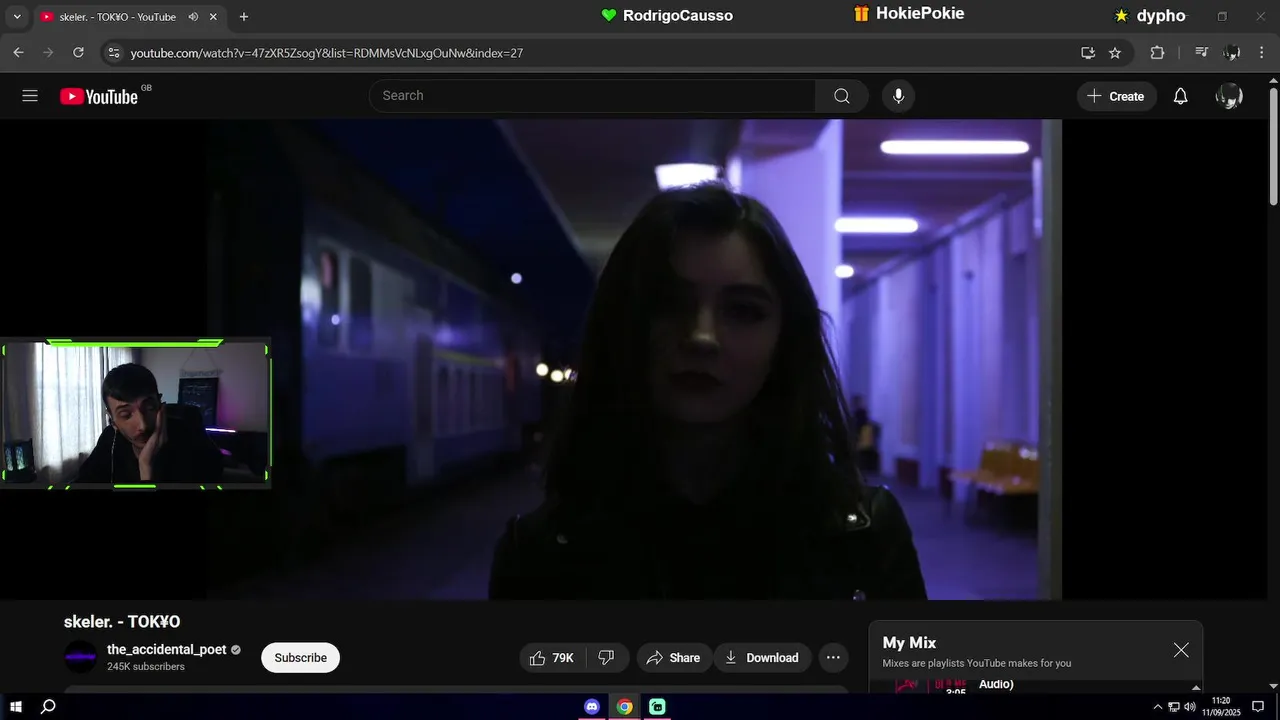
Task: Dislike the video with thumbs down
Action: coord(606,658)
